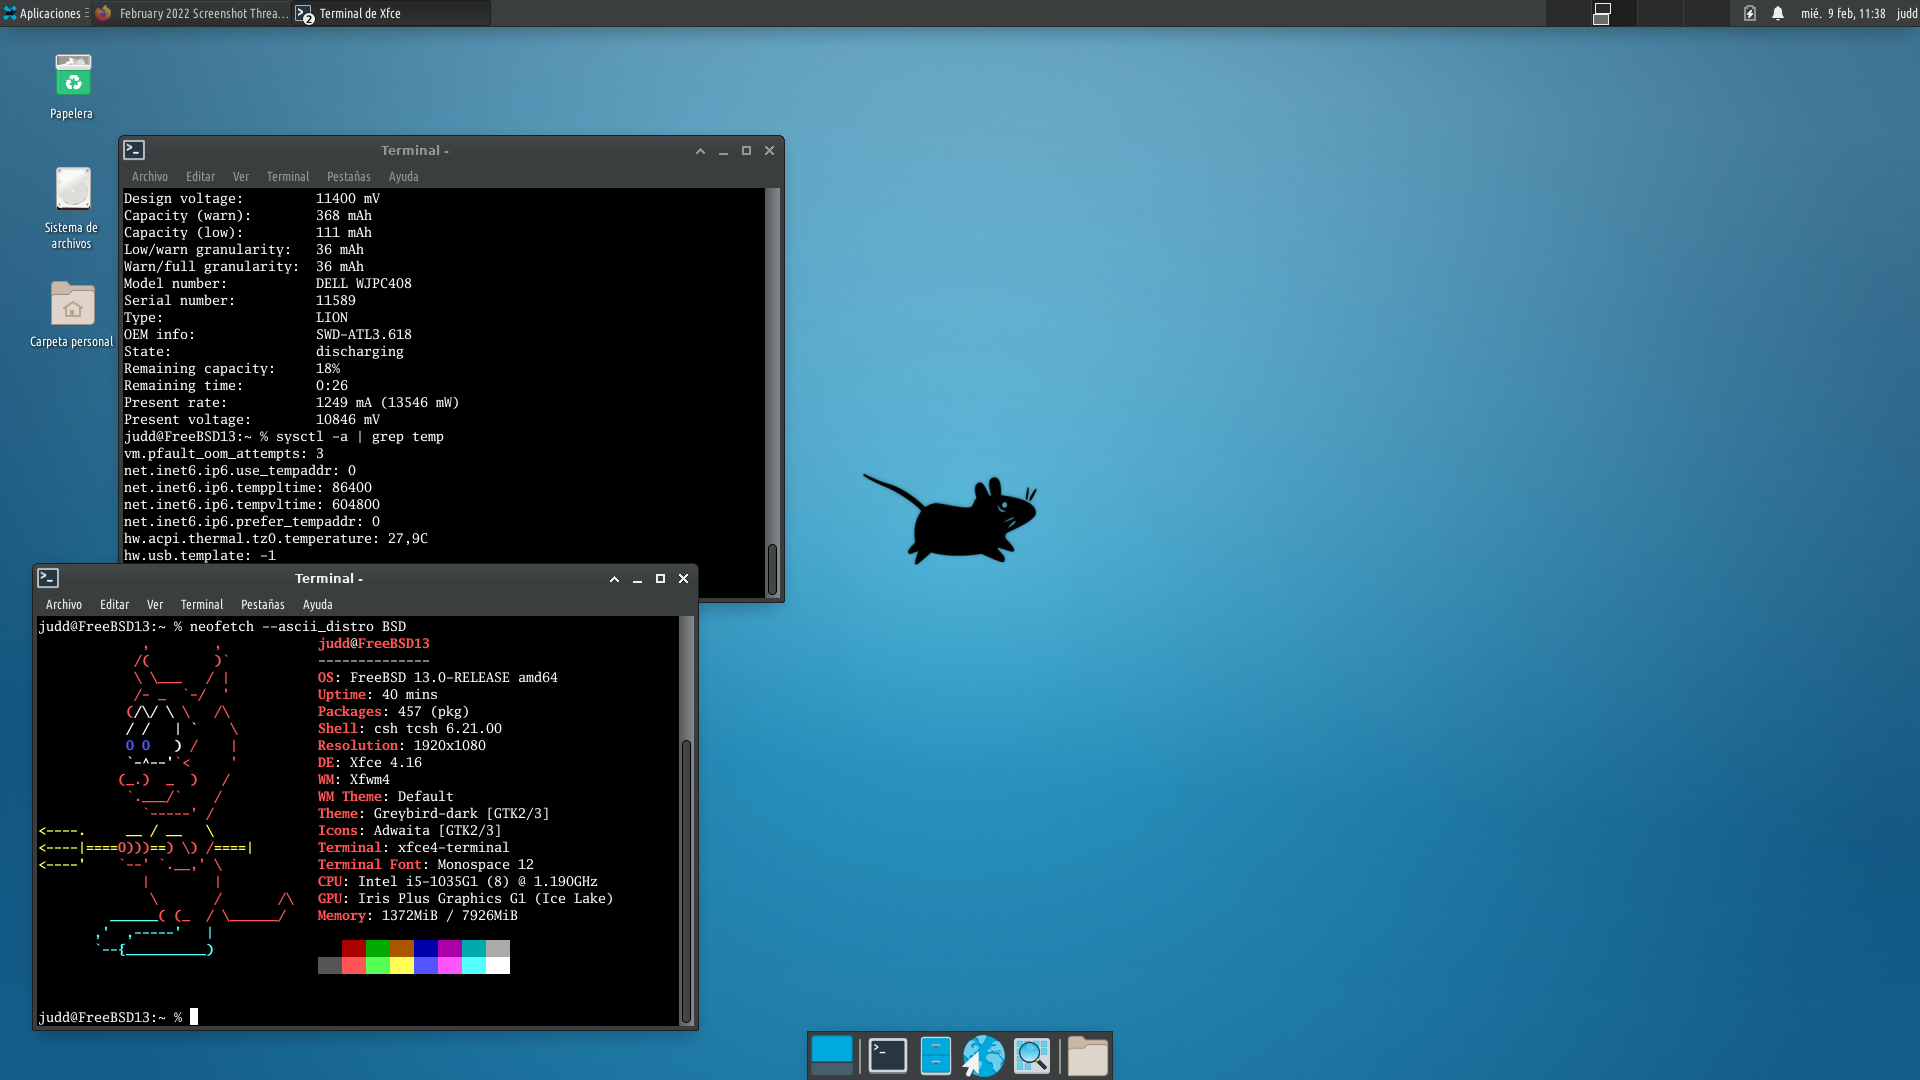Minimize the lower Terminal window
The height and width of the screenshot is (1080, 1920).
click(637, 579)
